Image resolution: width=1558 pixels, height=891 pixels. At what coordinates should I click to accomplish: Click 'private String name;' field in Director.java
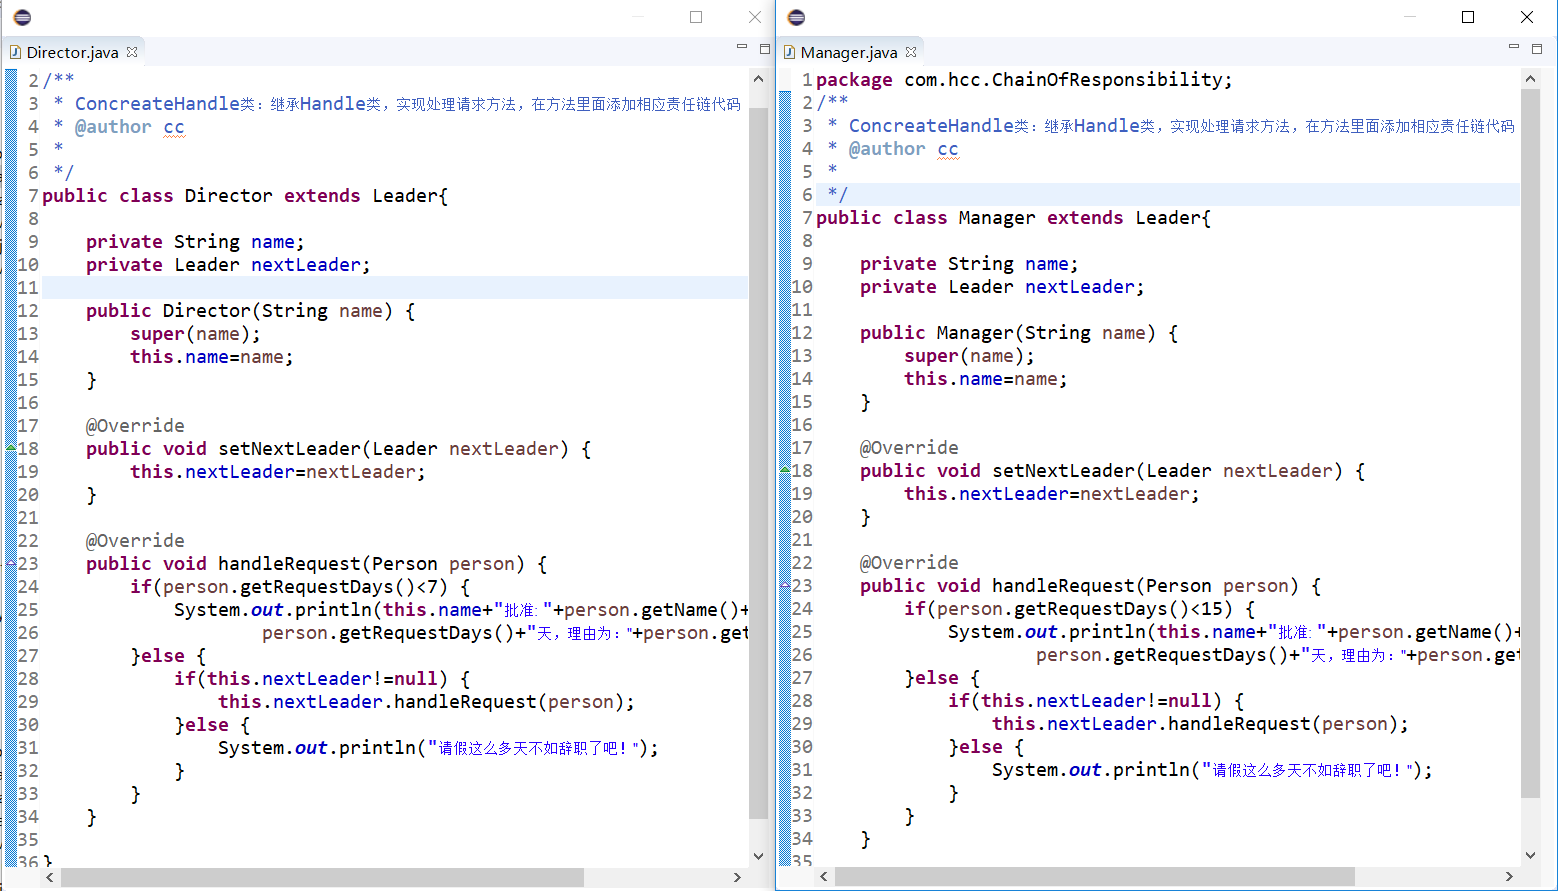click(195, 242)
